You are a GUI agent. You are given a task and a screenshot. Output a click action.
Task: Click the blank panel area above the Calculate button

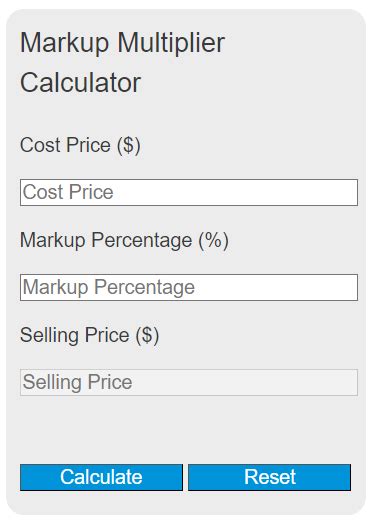pyautogui.click(x=185, y=430)
